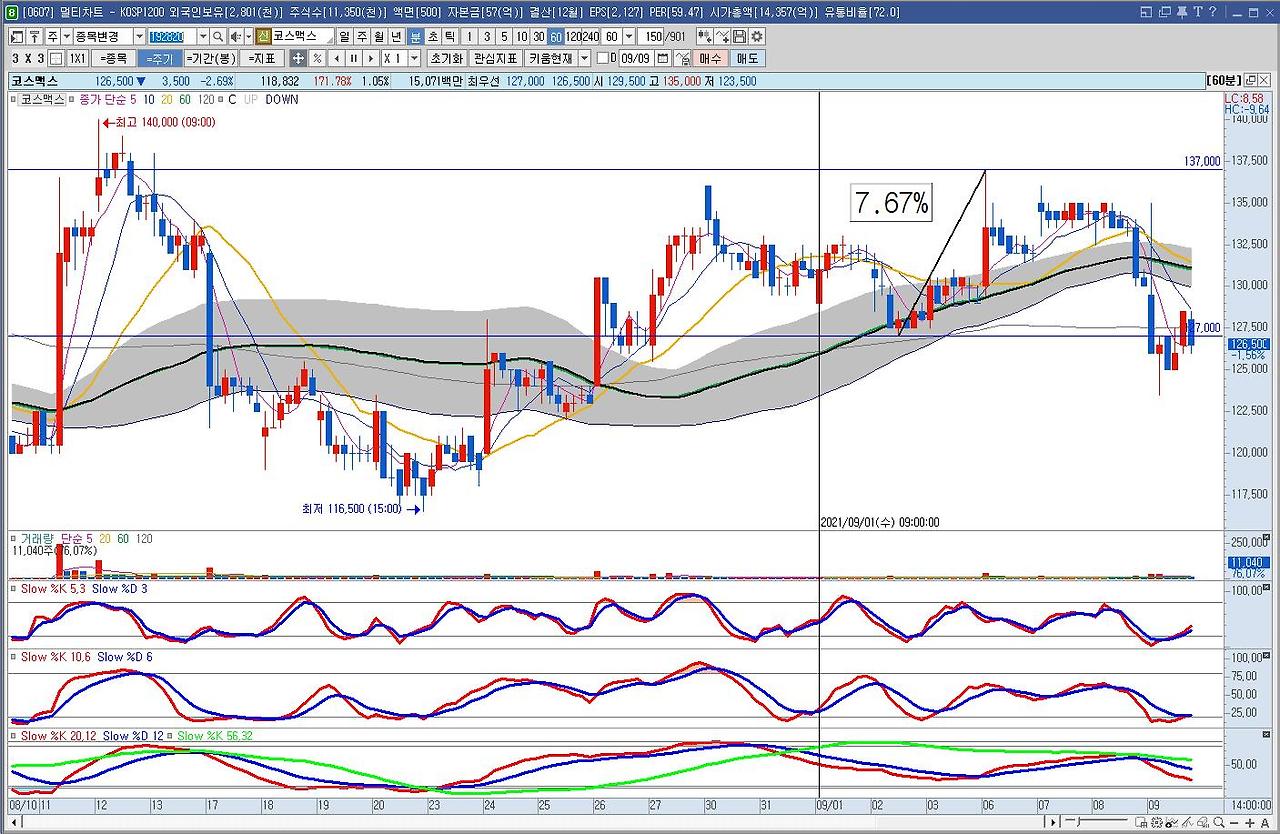Image resolution: width=1280 pixels, height=834 pixels.
Task: Click the 매도 sell button
Action: click(x=746, y=59)
